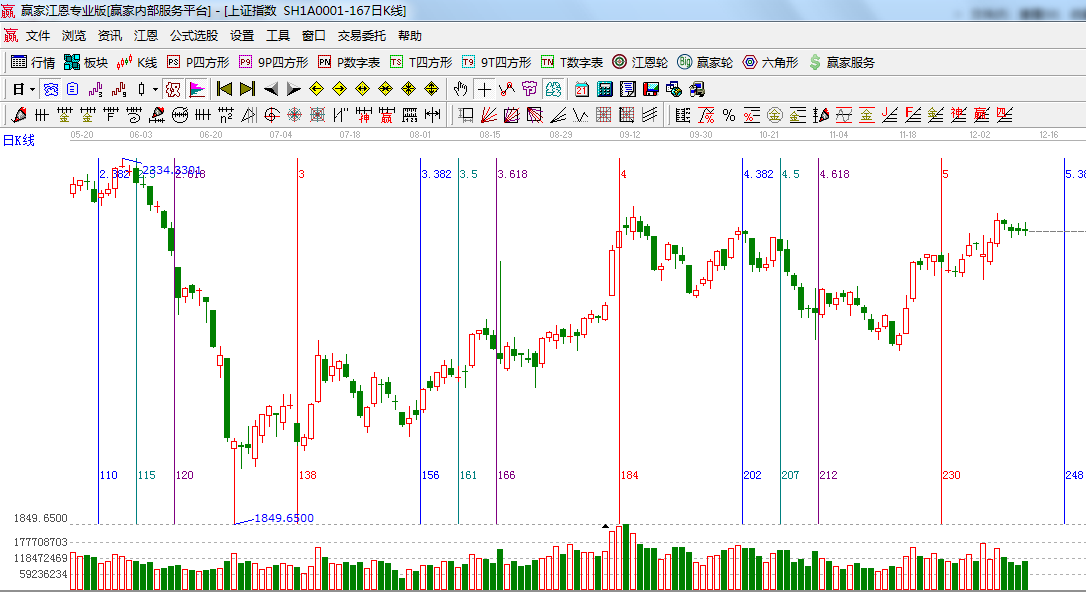
Task: Open the 江恩轮 Gann wheel
Action: (x=640, y=62)
